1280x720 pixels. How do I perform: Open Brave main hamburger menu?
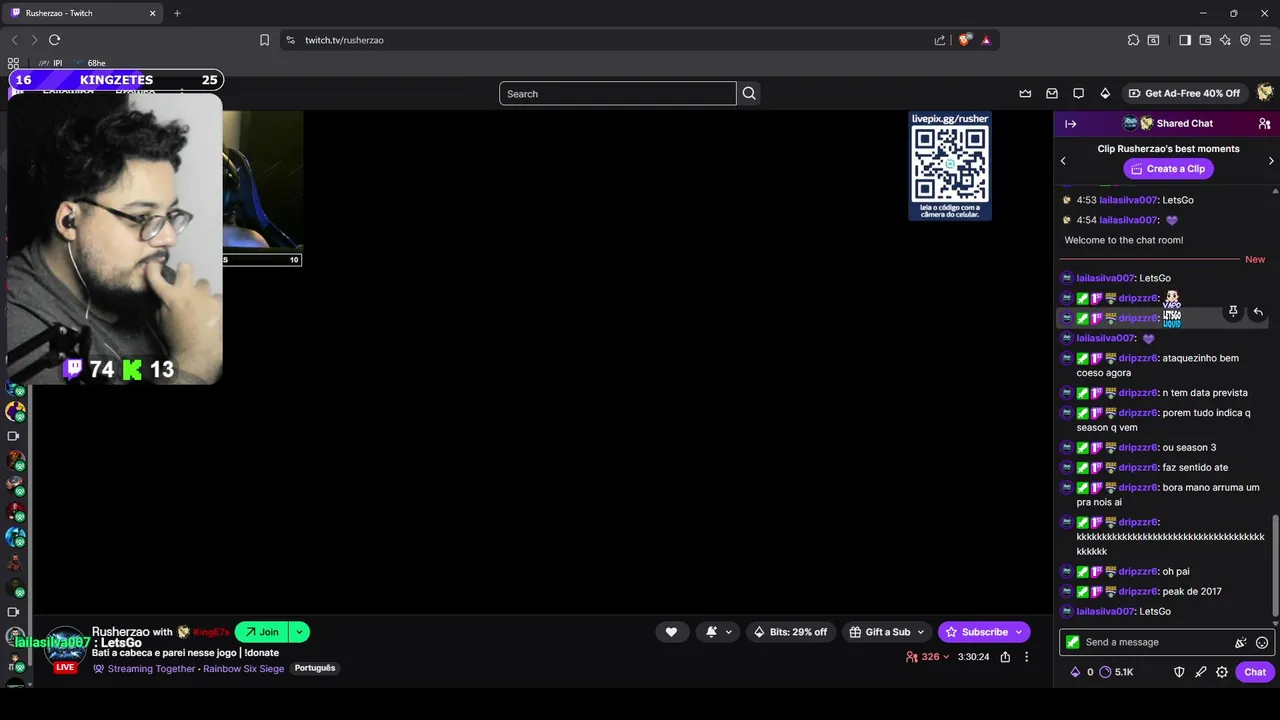click(1265, 40)
